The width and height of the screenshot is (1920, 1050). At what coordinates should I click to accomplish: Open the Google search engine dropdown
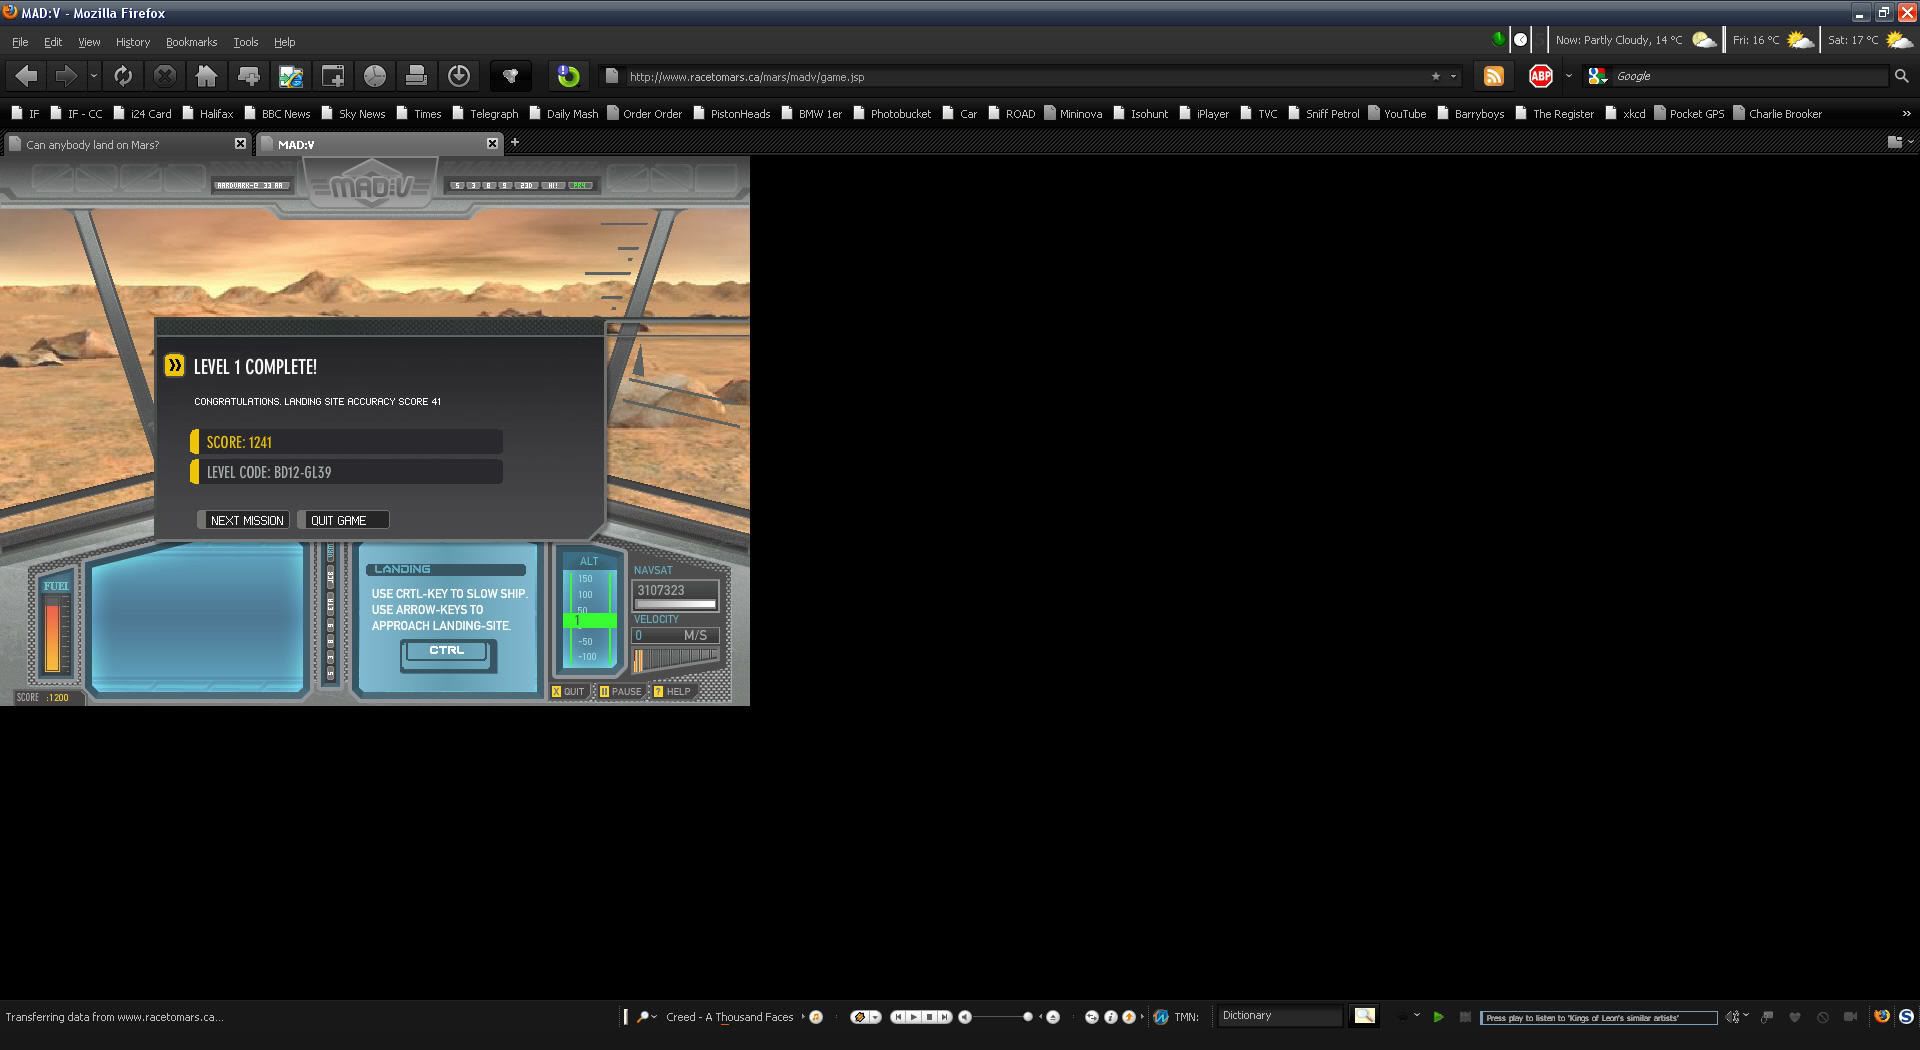(x=1598, y=76)
